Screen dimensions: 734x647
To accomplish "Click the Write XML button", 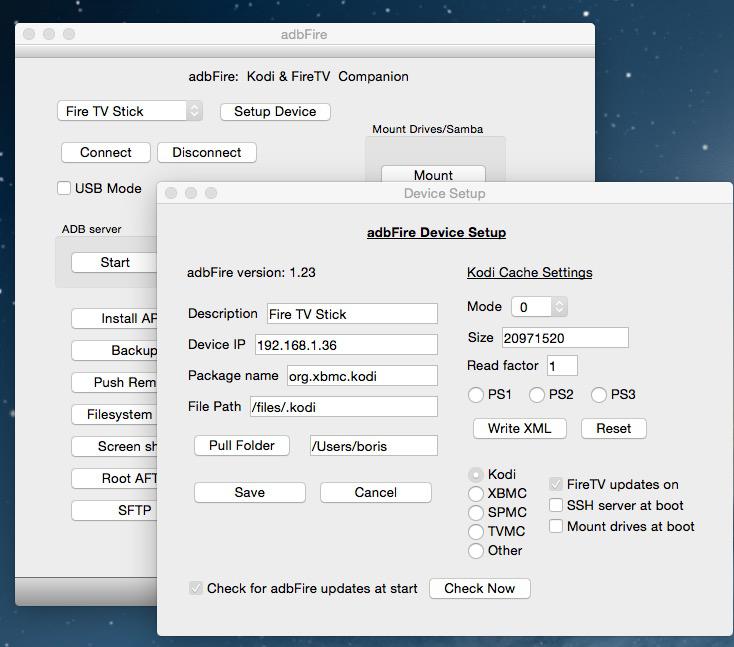I will point(519,428).
